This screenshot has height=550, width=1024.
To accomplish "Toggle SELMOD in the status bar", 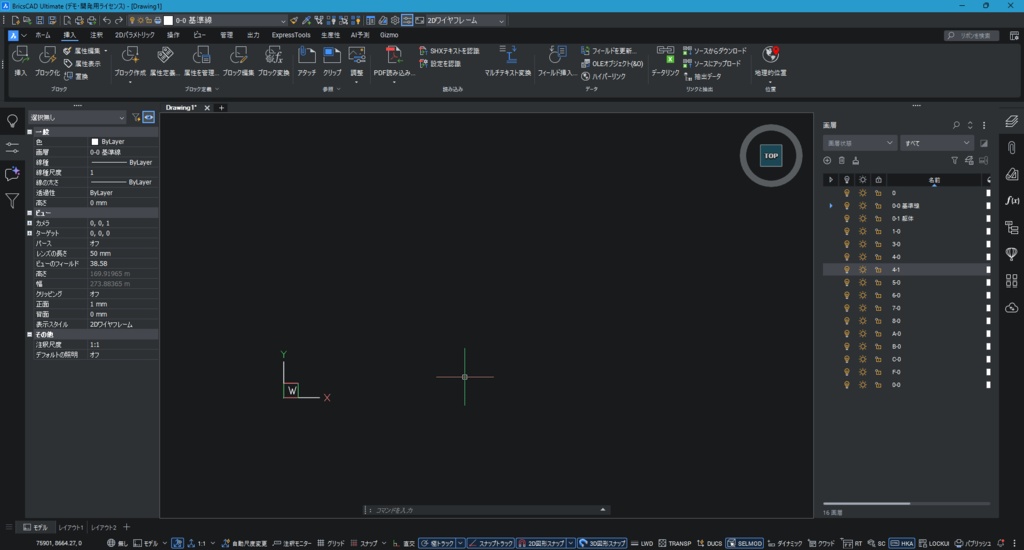I will [744, 543].
